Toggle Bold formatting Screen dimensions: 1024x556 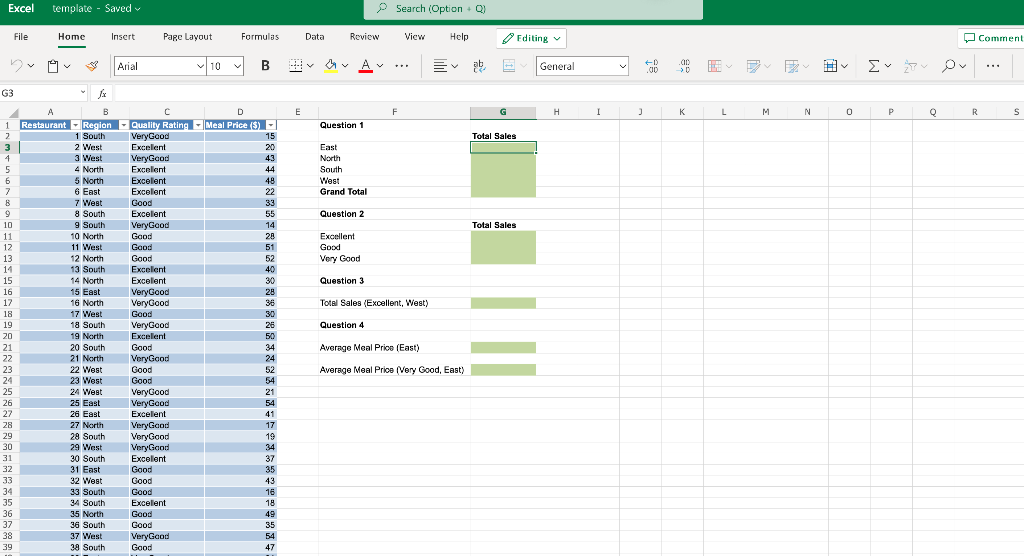265,66
